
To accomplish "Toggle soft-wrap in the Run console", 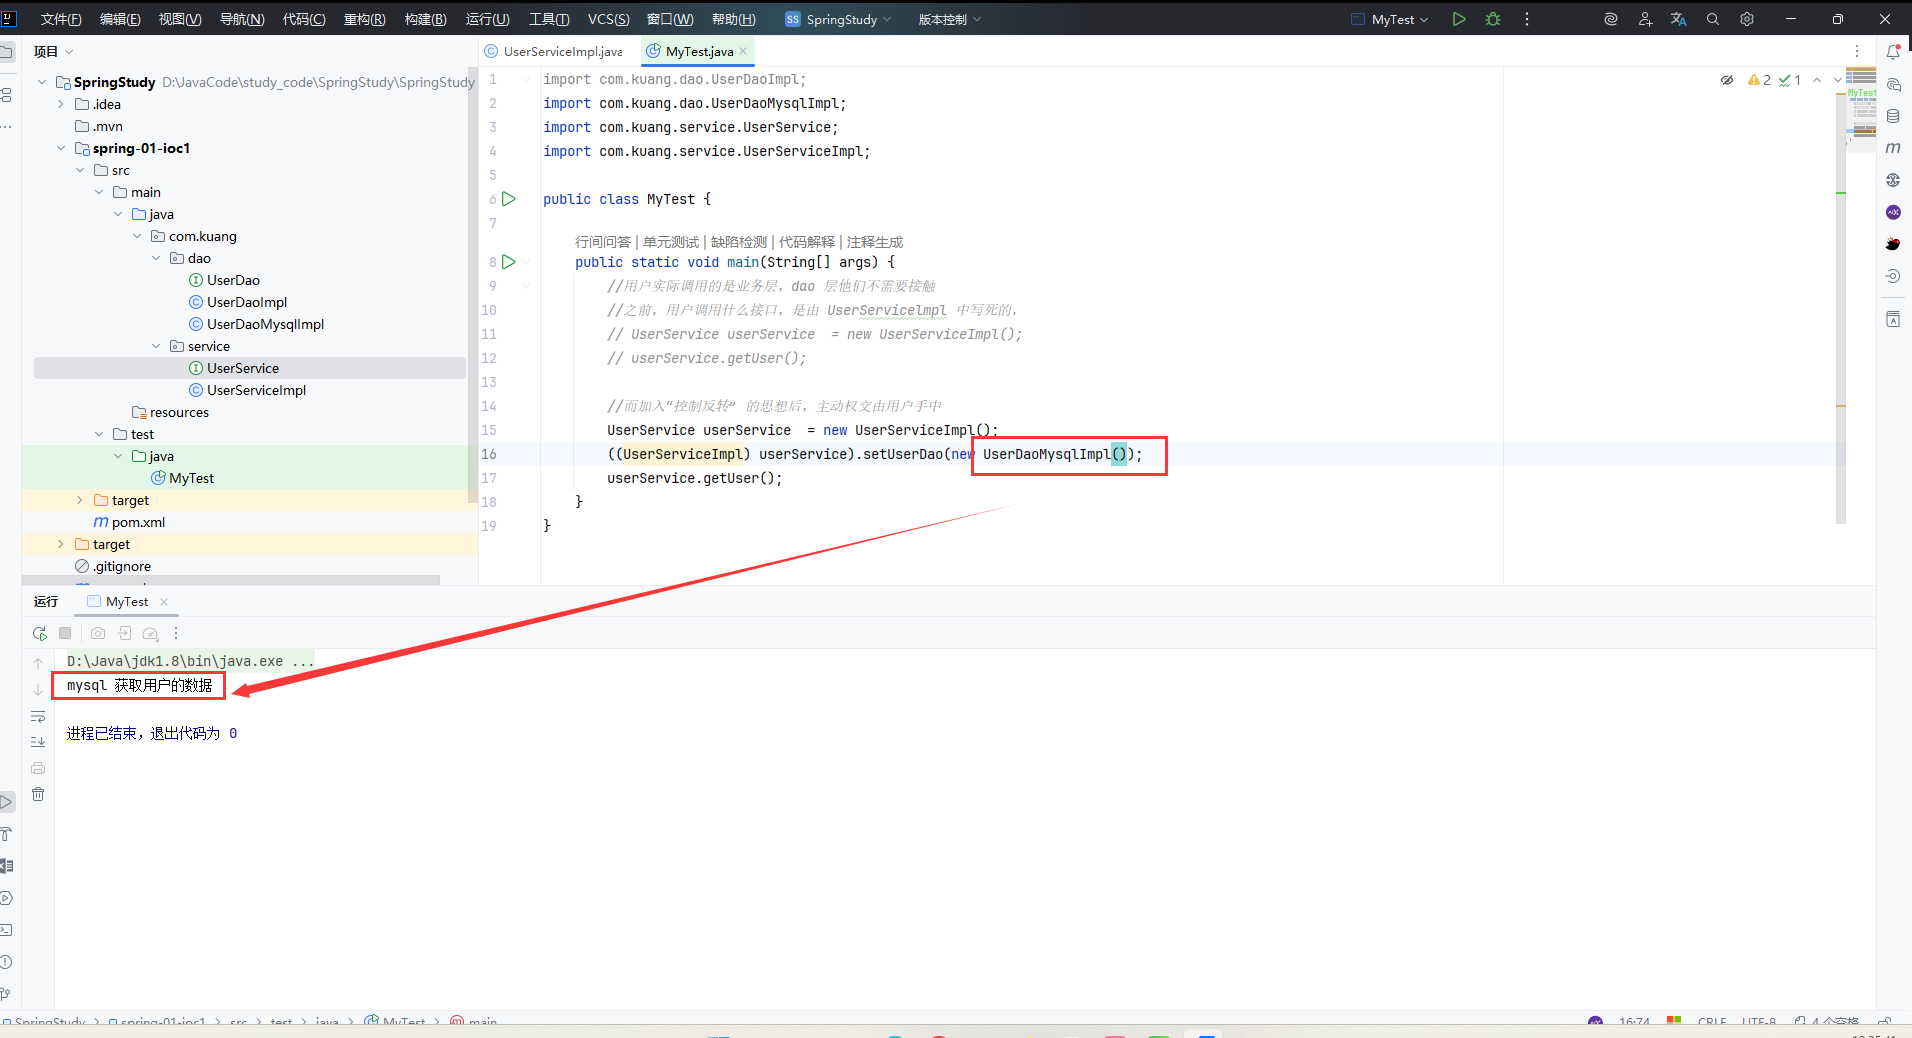I will pos(38,716).
